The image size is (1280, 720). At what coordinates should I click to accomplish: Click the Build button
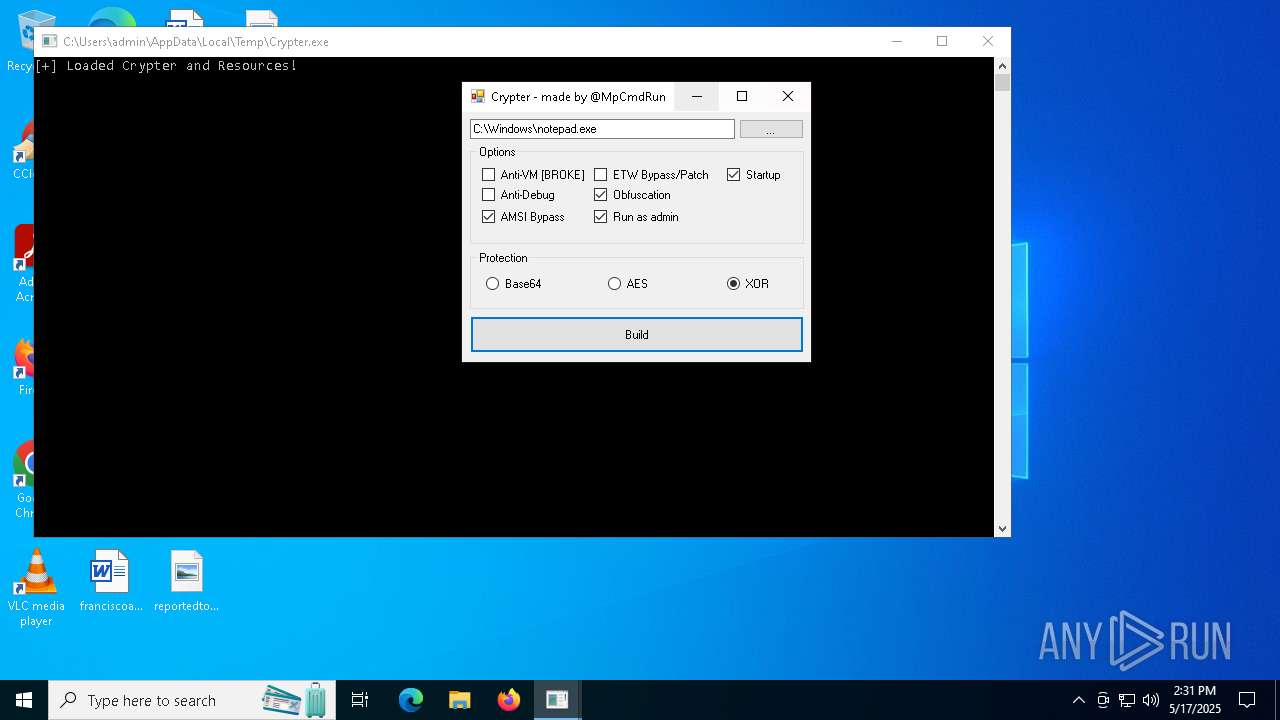pyautogui.click(x=637, y=335)
